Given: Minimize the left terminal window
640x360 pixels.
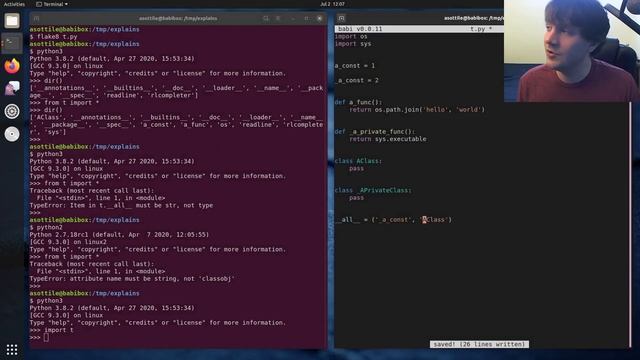Looking at the screenshot, I should pyautogui.click(x=293, y=18).
